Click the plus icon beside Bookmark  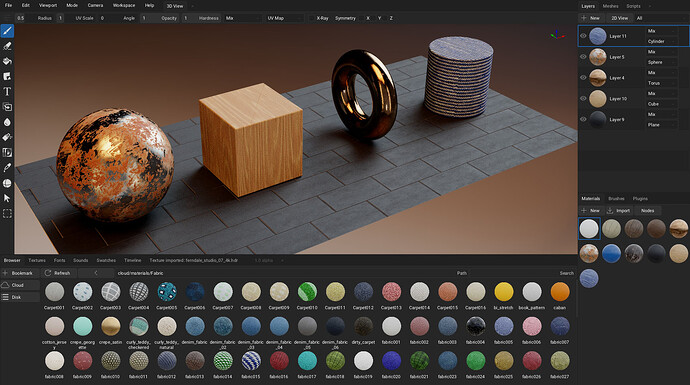pos(5,273)
